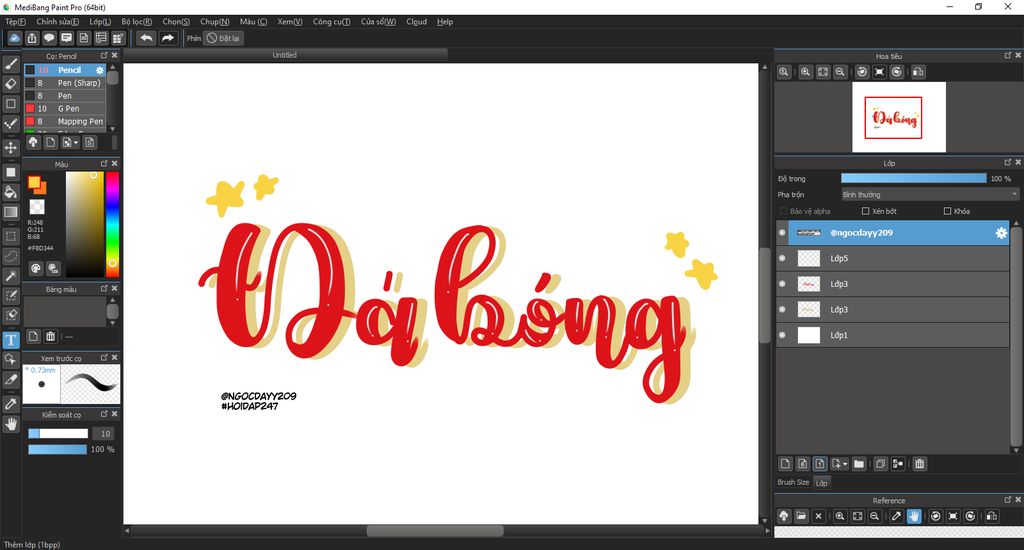Image resolution: width=1024 pixels, height=550 pixels.
Task: Hide the @ngocdayy209 layer
Action: (x=782, y=233)
